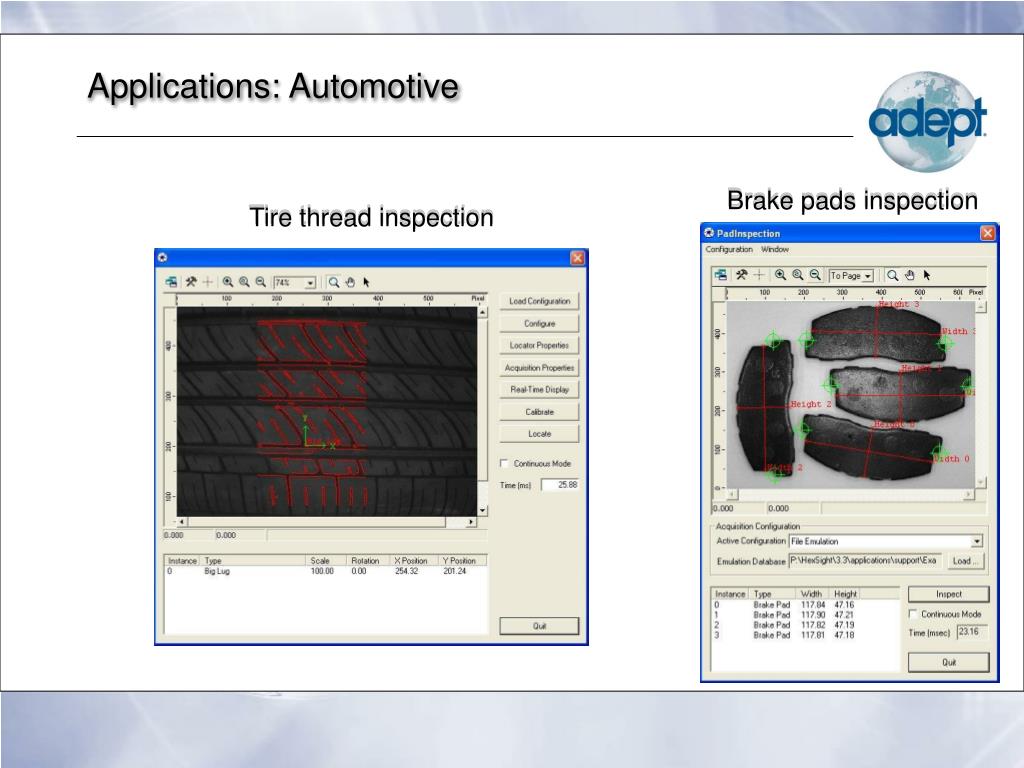Click the display settings icon in tire inspection toolbar
The height and width of the screenshot is (768, 1024).
[171, 282]
